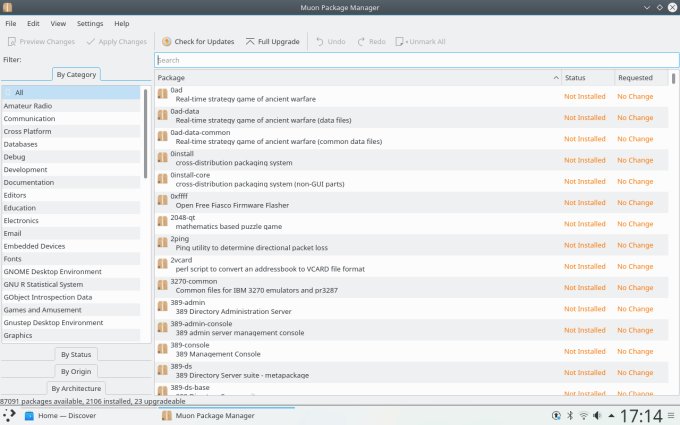The height and width of the screenshot is (425, 680).
Task: Sort by the Requested column header
Action: pyautogui.click(x=641, y=78)
